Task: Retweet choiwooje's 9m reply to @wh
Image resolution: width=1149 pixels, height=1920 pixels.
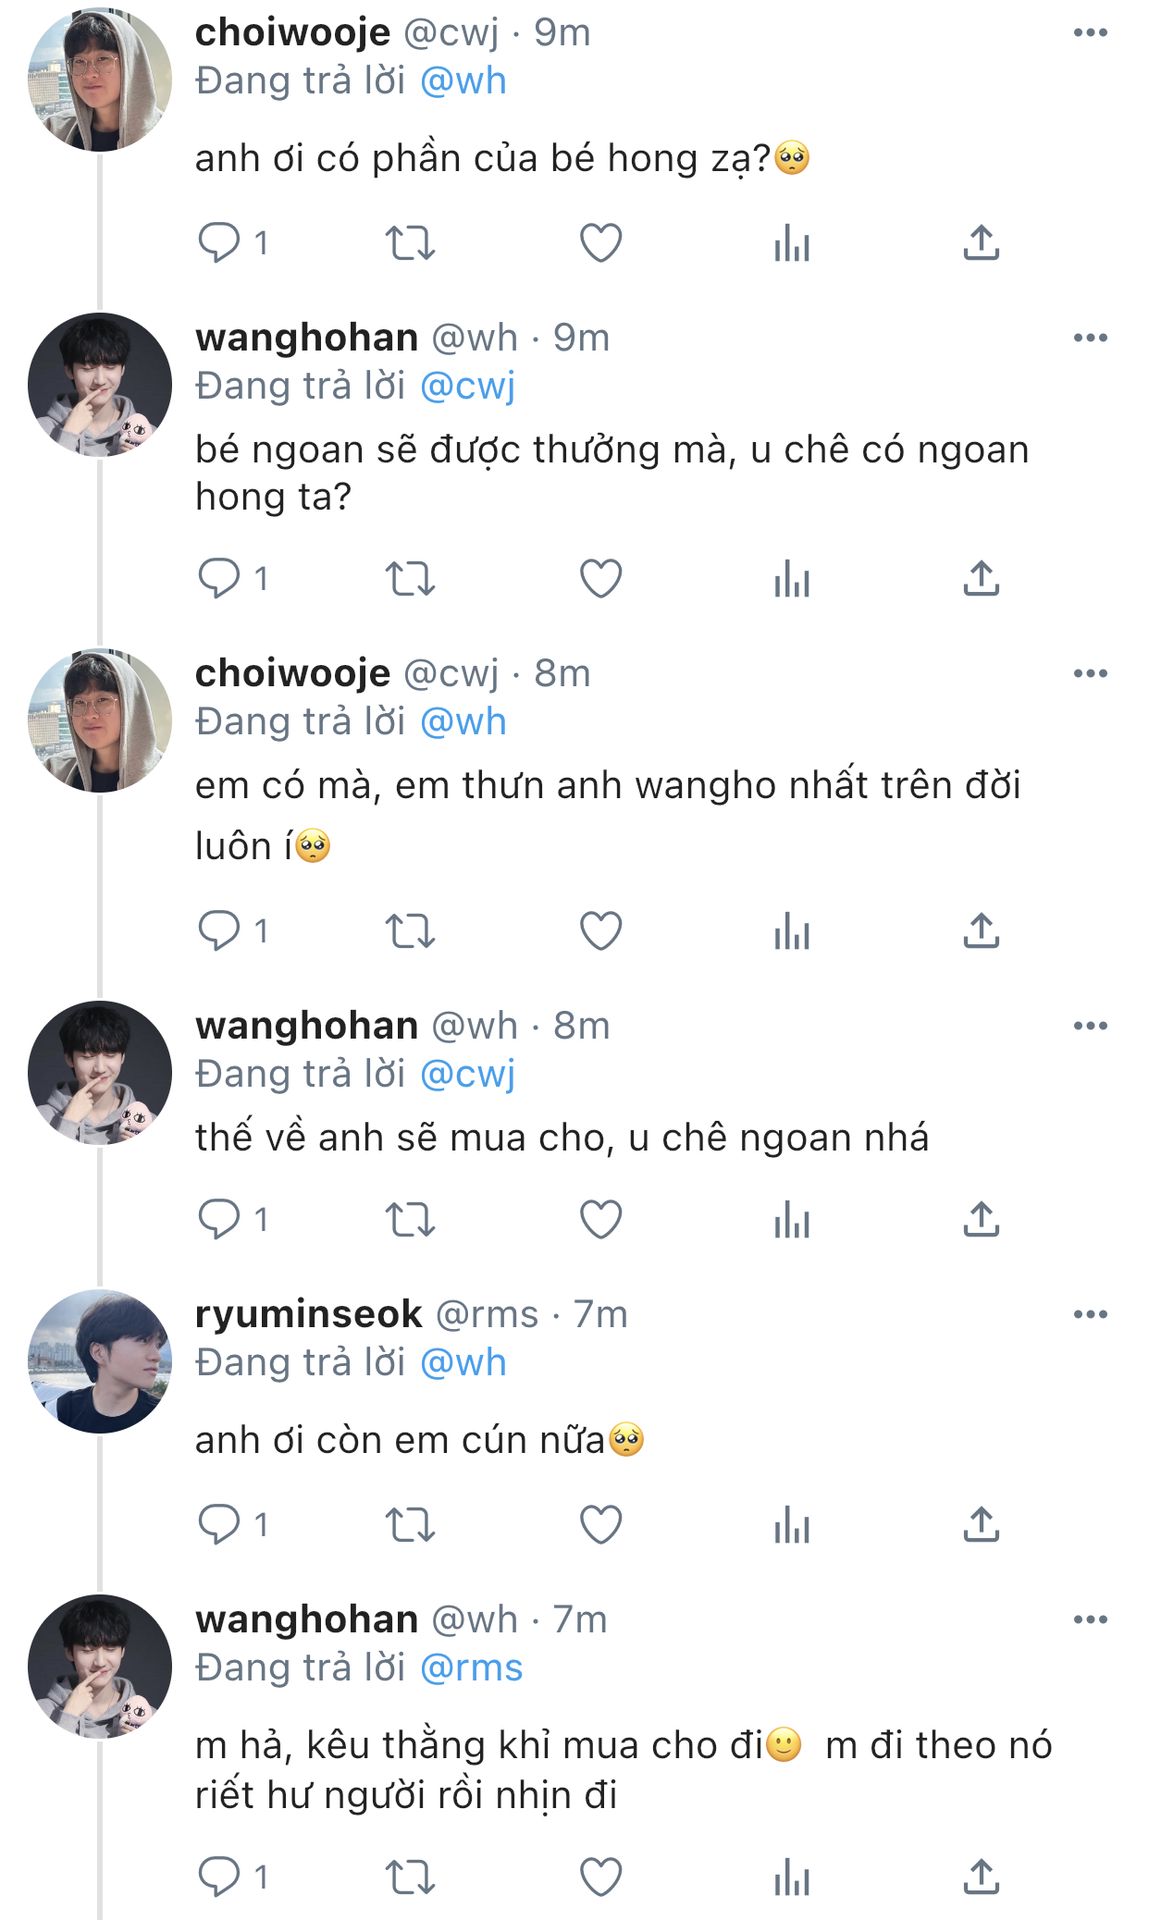Action: pos(410,242)
